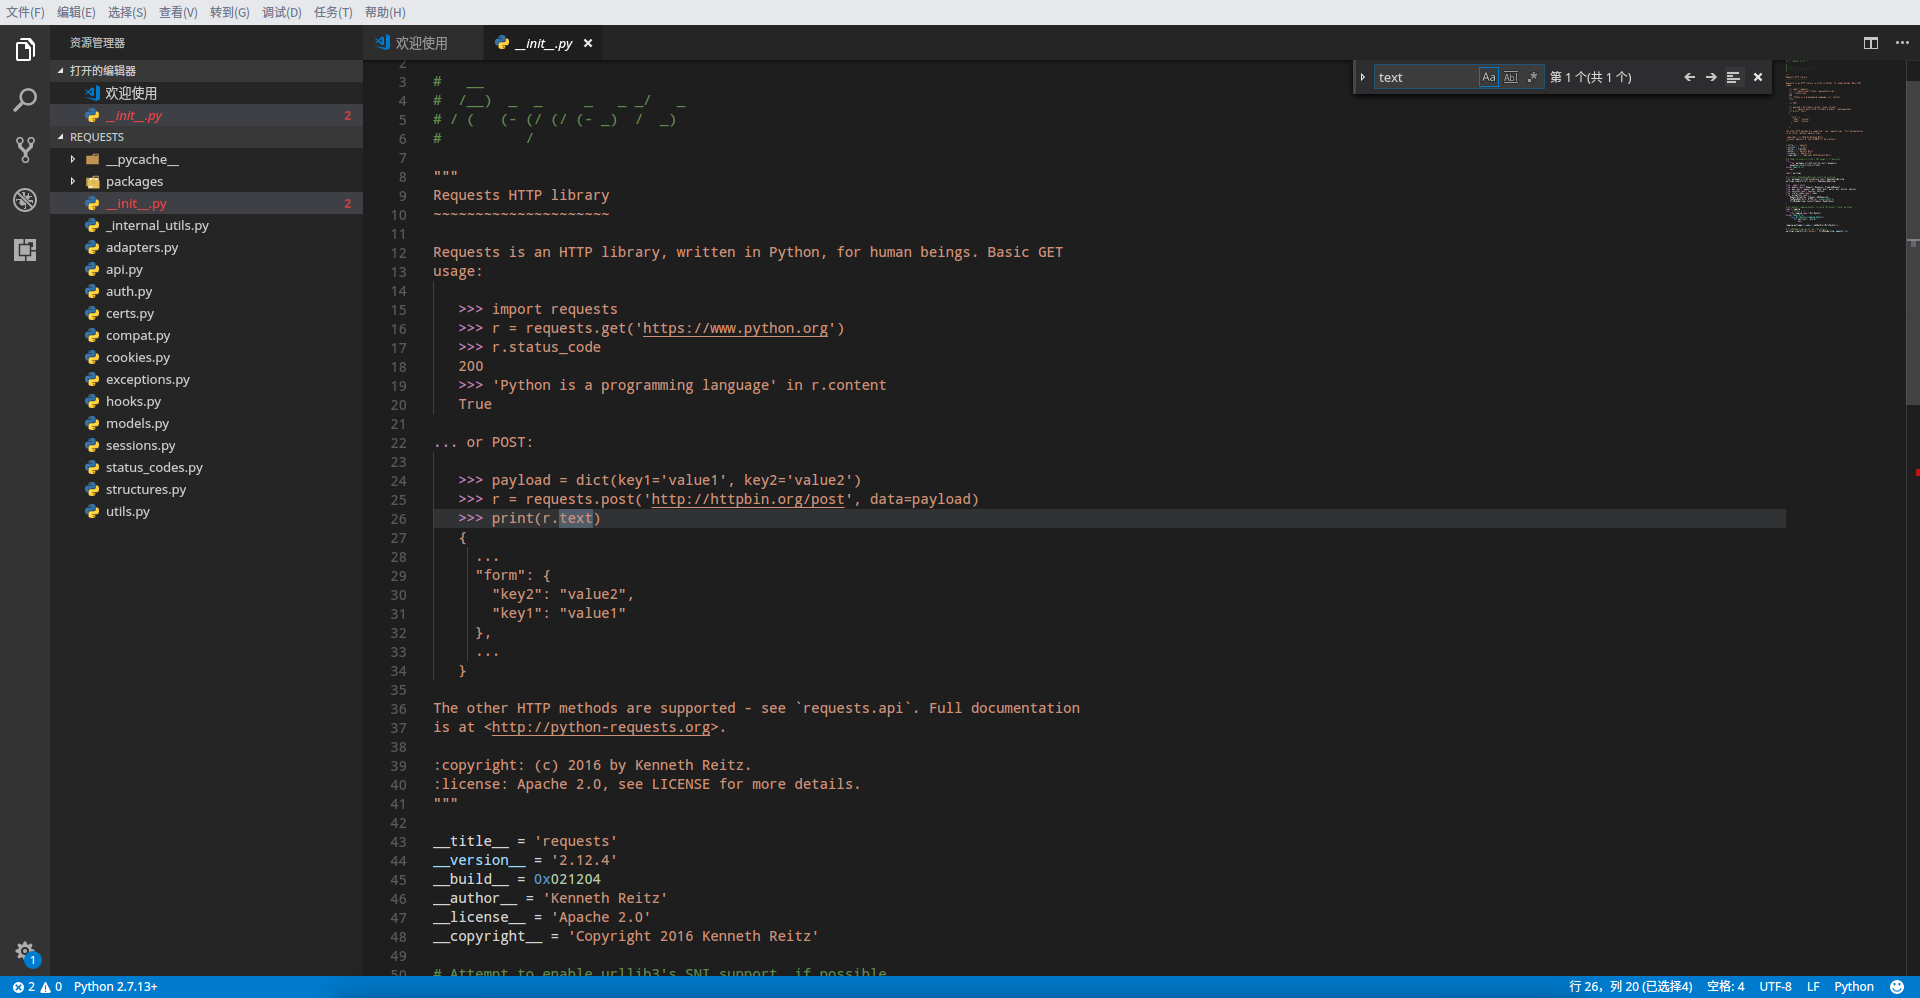The width and height of the screenshot is (1920, 998).
Task: Change end of line sequence LF
Action: click(1813, 987)
